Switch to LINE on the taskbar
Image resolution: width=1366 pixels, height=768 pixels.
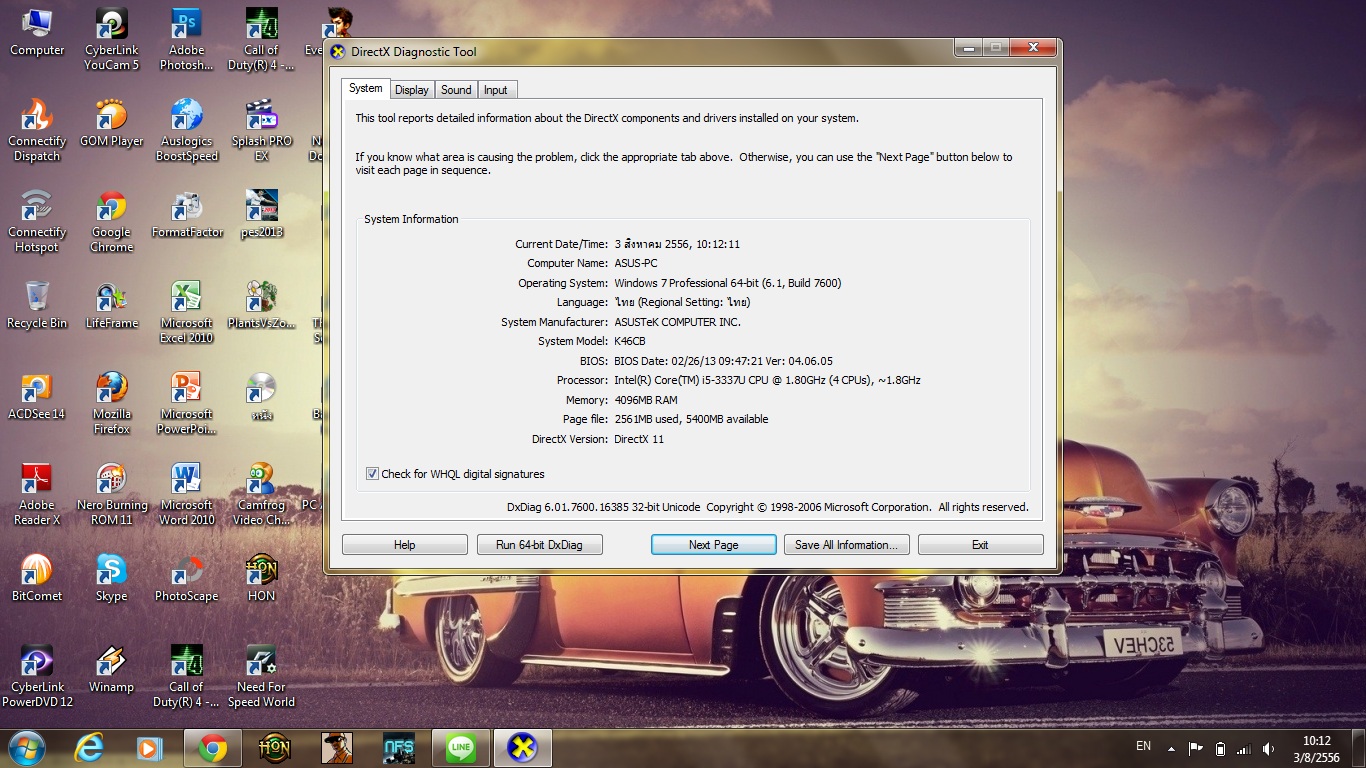[x=460, y=748]
